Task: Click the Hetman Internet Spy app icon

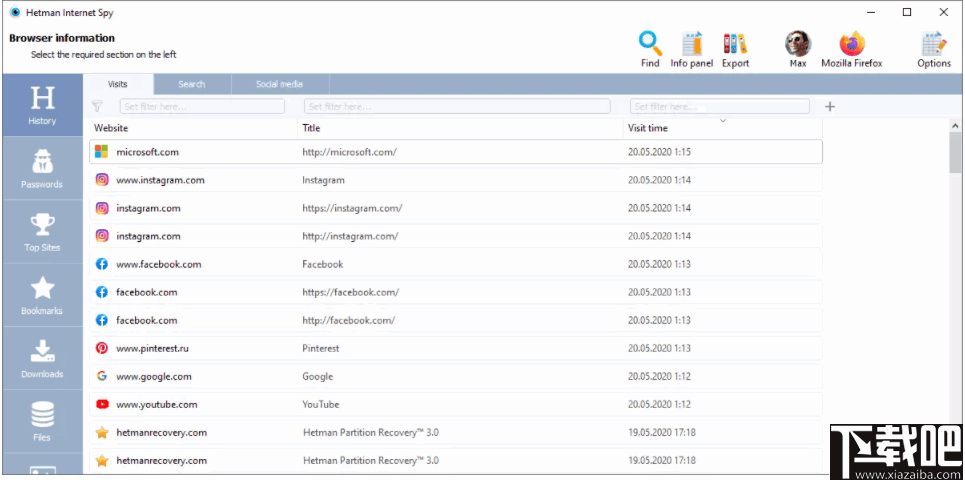Action: pos(15,12)
